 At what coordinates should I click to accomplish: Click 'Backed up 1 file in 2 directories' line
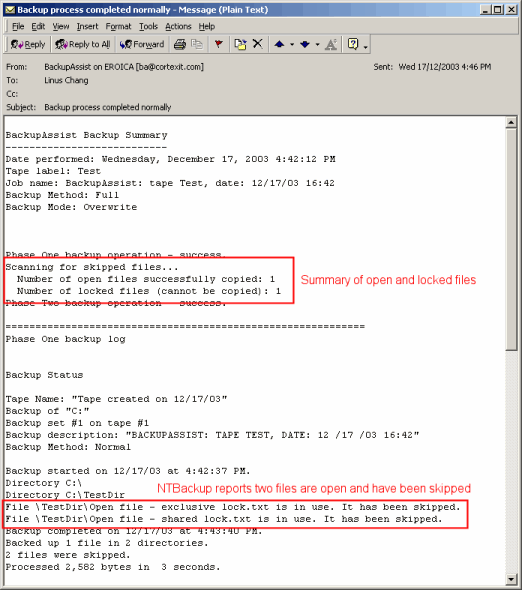pyautogui.click(x=107, y=543)
